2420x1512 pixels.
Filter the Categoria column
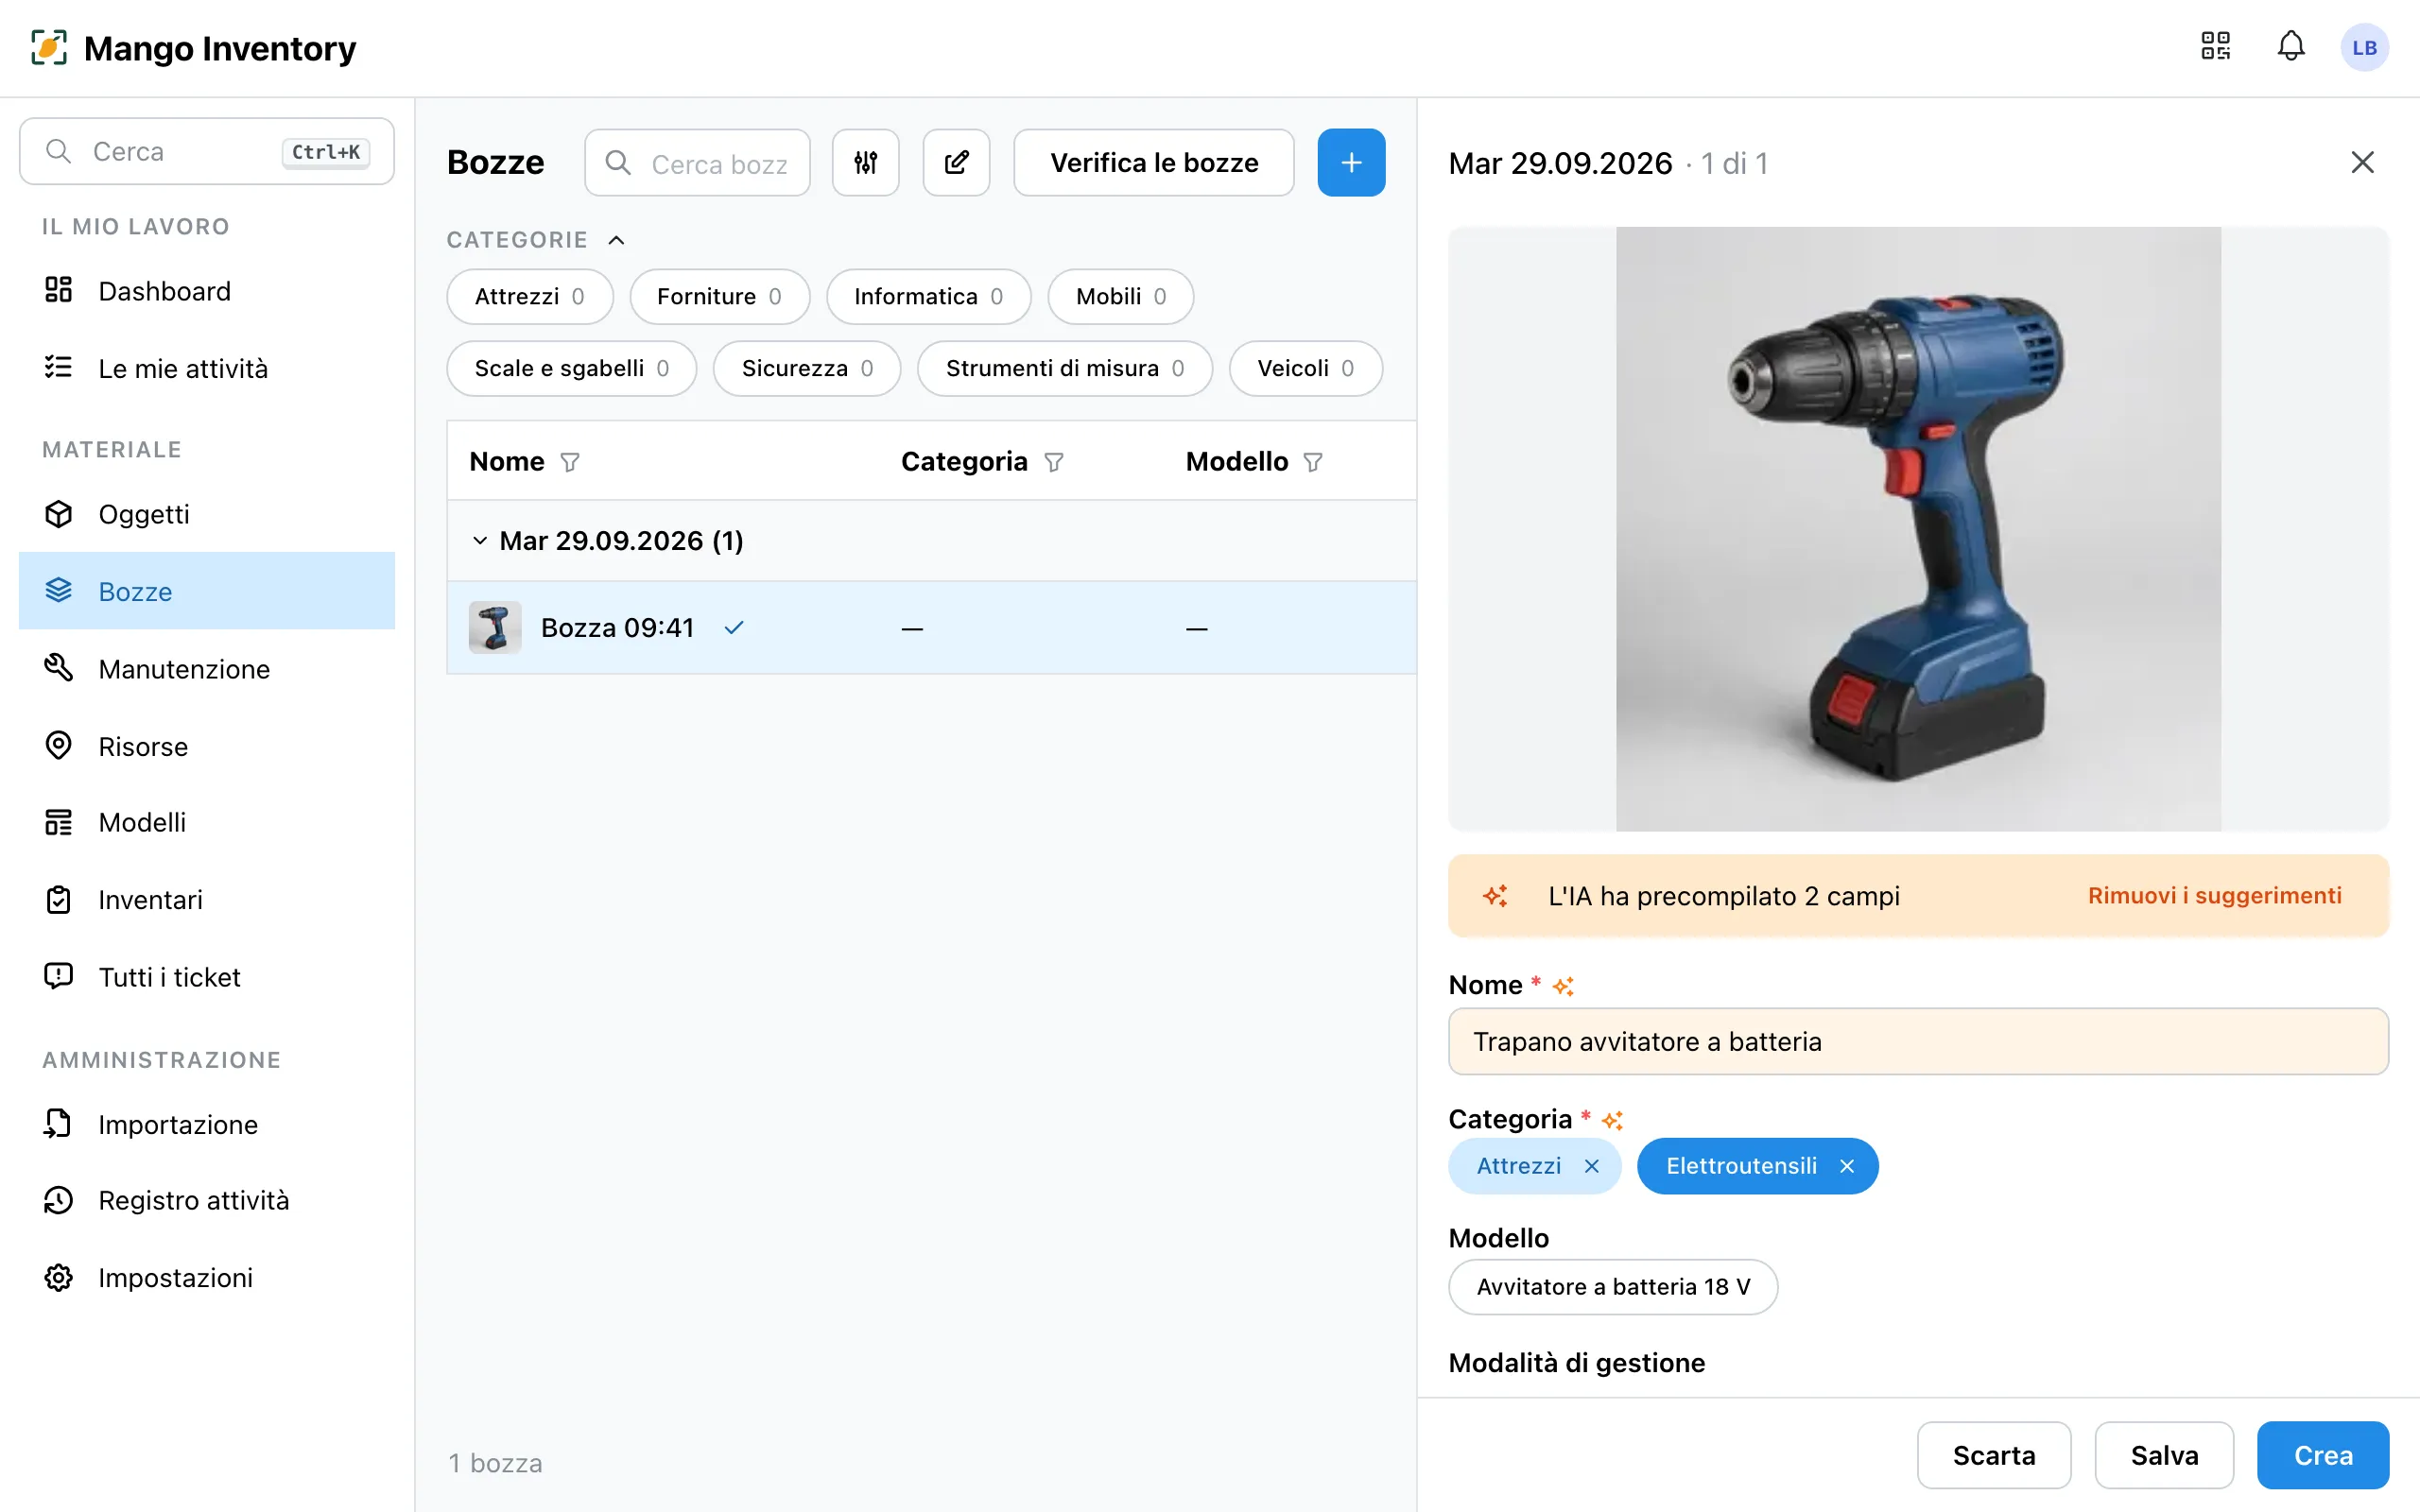point(1054,462)
